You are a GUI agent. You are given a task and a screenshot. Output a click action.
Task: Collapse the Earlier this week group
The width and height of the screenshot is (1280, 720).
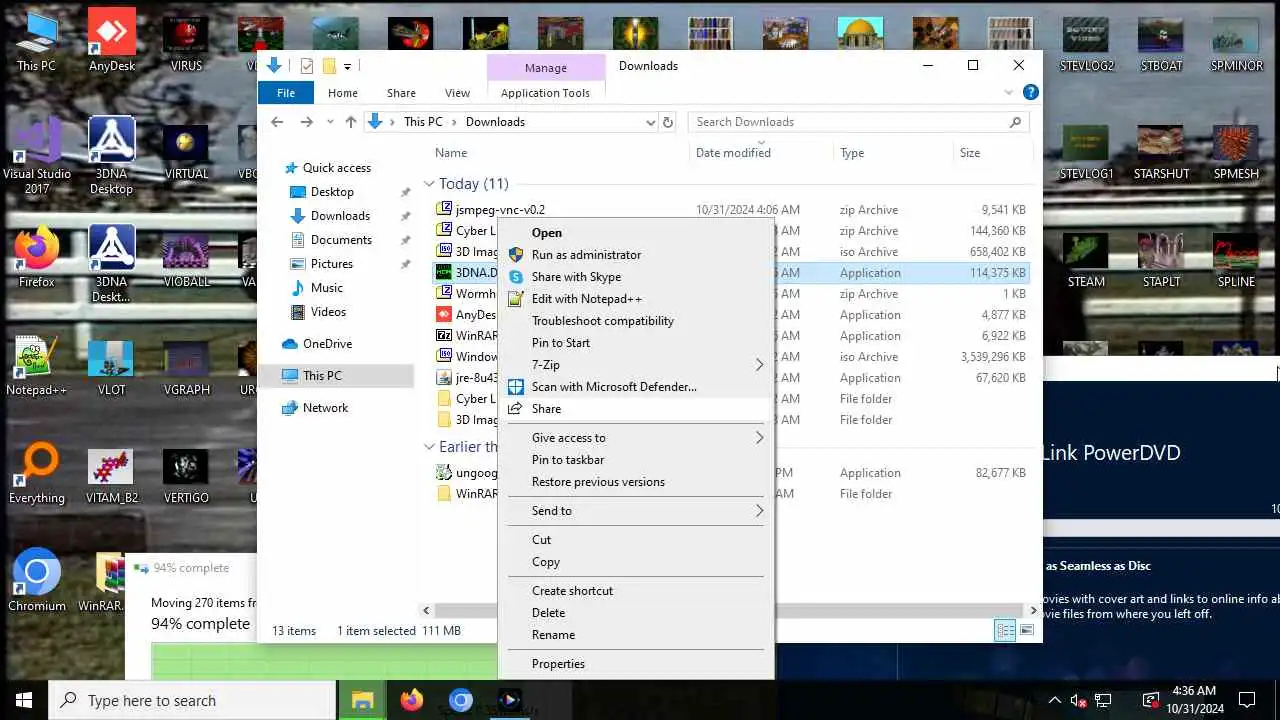point(428,447)
